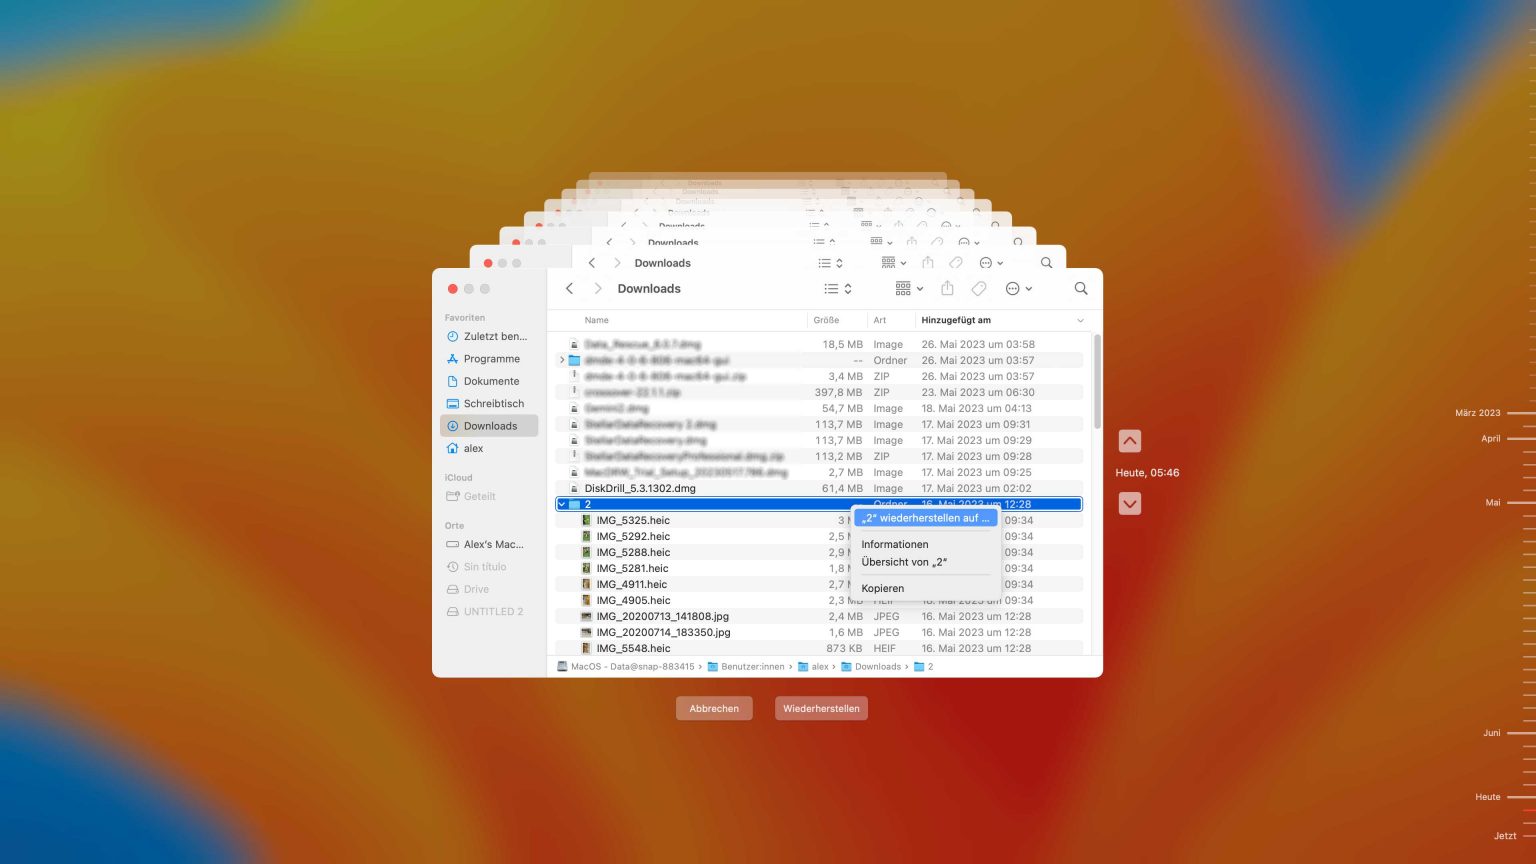The image size is (1536, 864).
Task: Sort by the Größe column header
Action: 826,320
